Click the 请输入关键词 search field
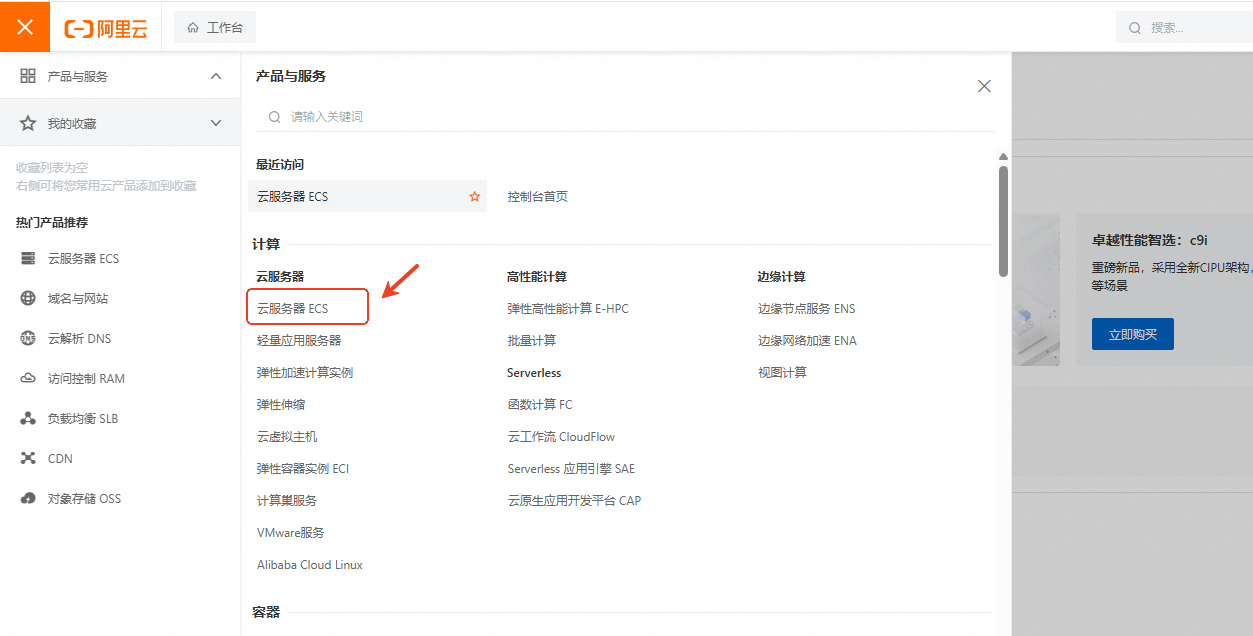The height and width of the screenshot is (636, 1253). pos(625,117)
